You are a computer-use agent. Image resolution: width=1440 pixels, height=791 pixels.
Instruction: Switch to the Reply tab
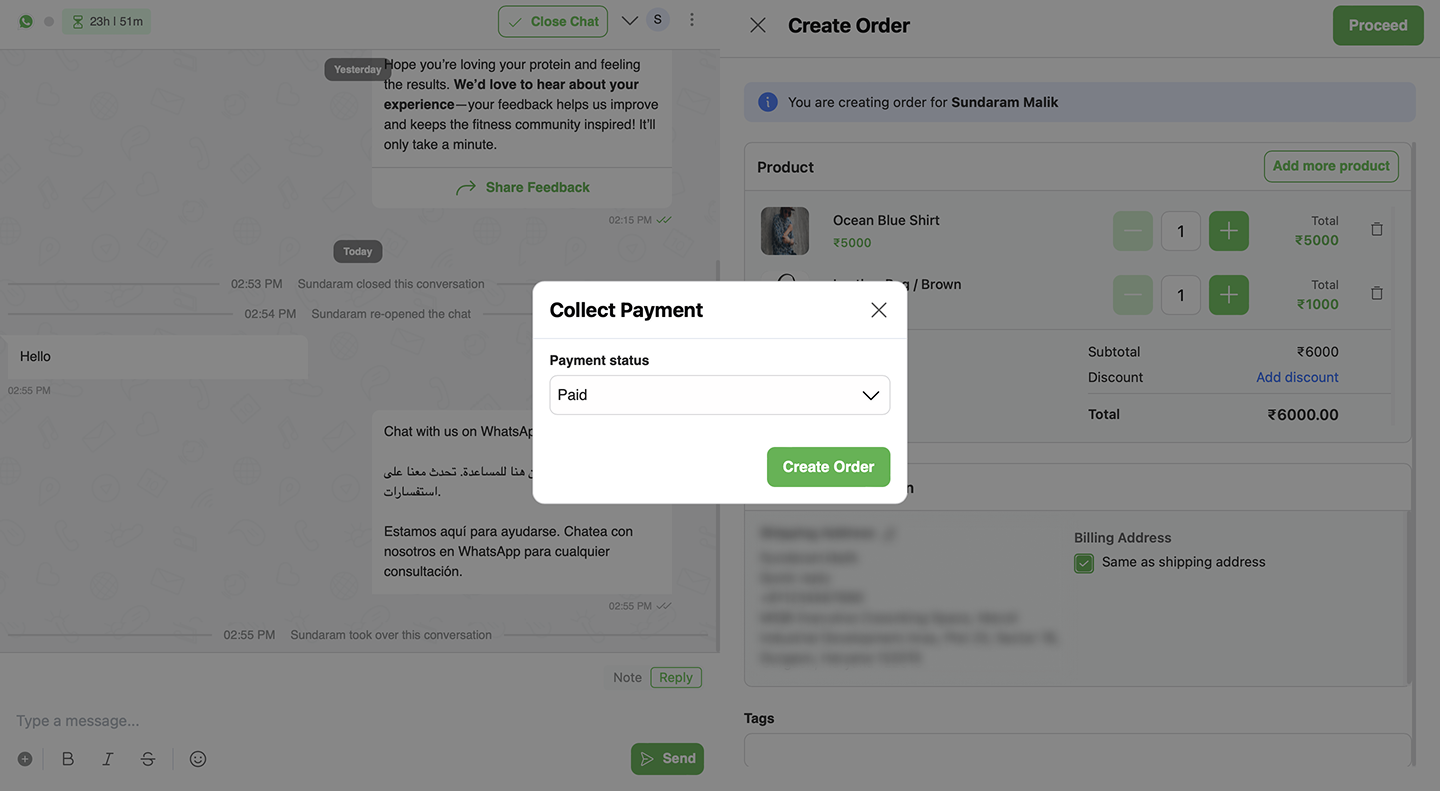click(676, 677)
